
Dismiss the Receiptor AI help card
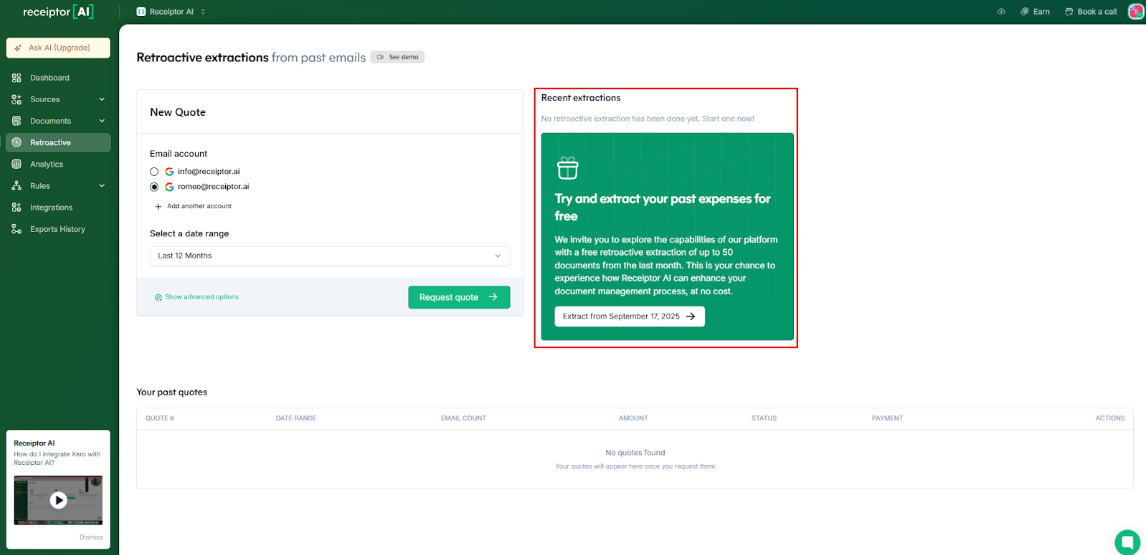91,537
